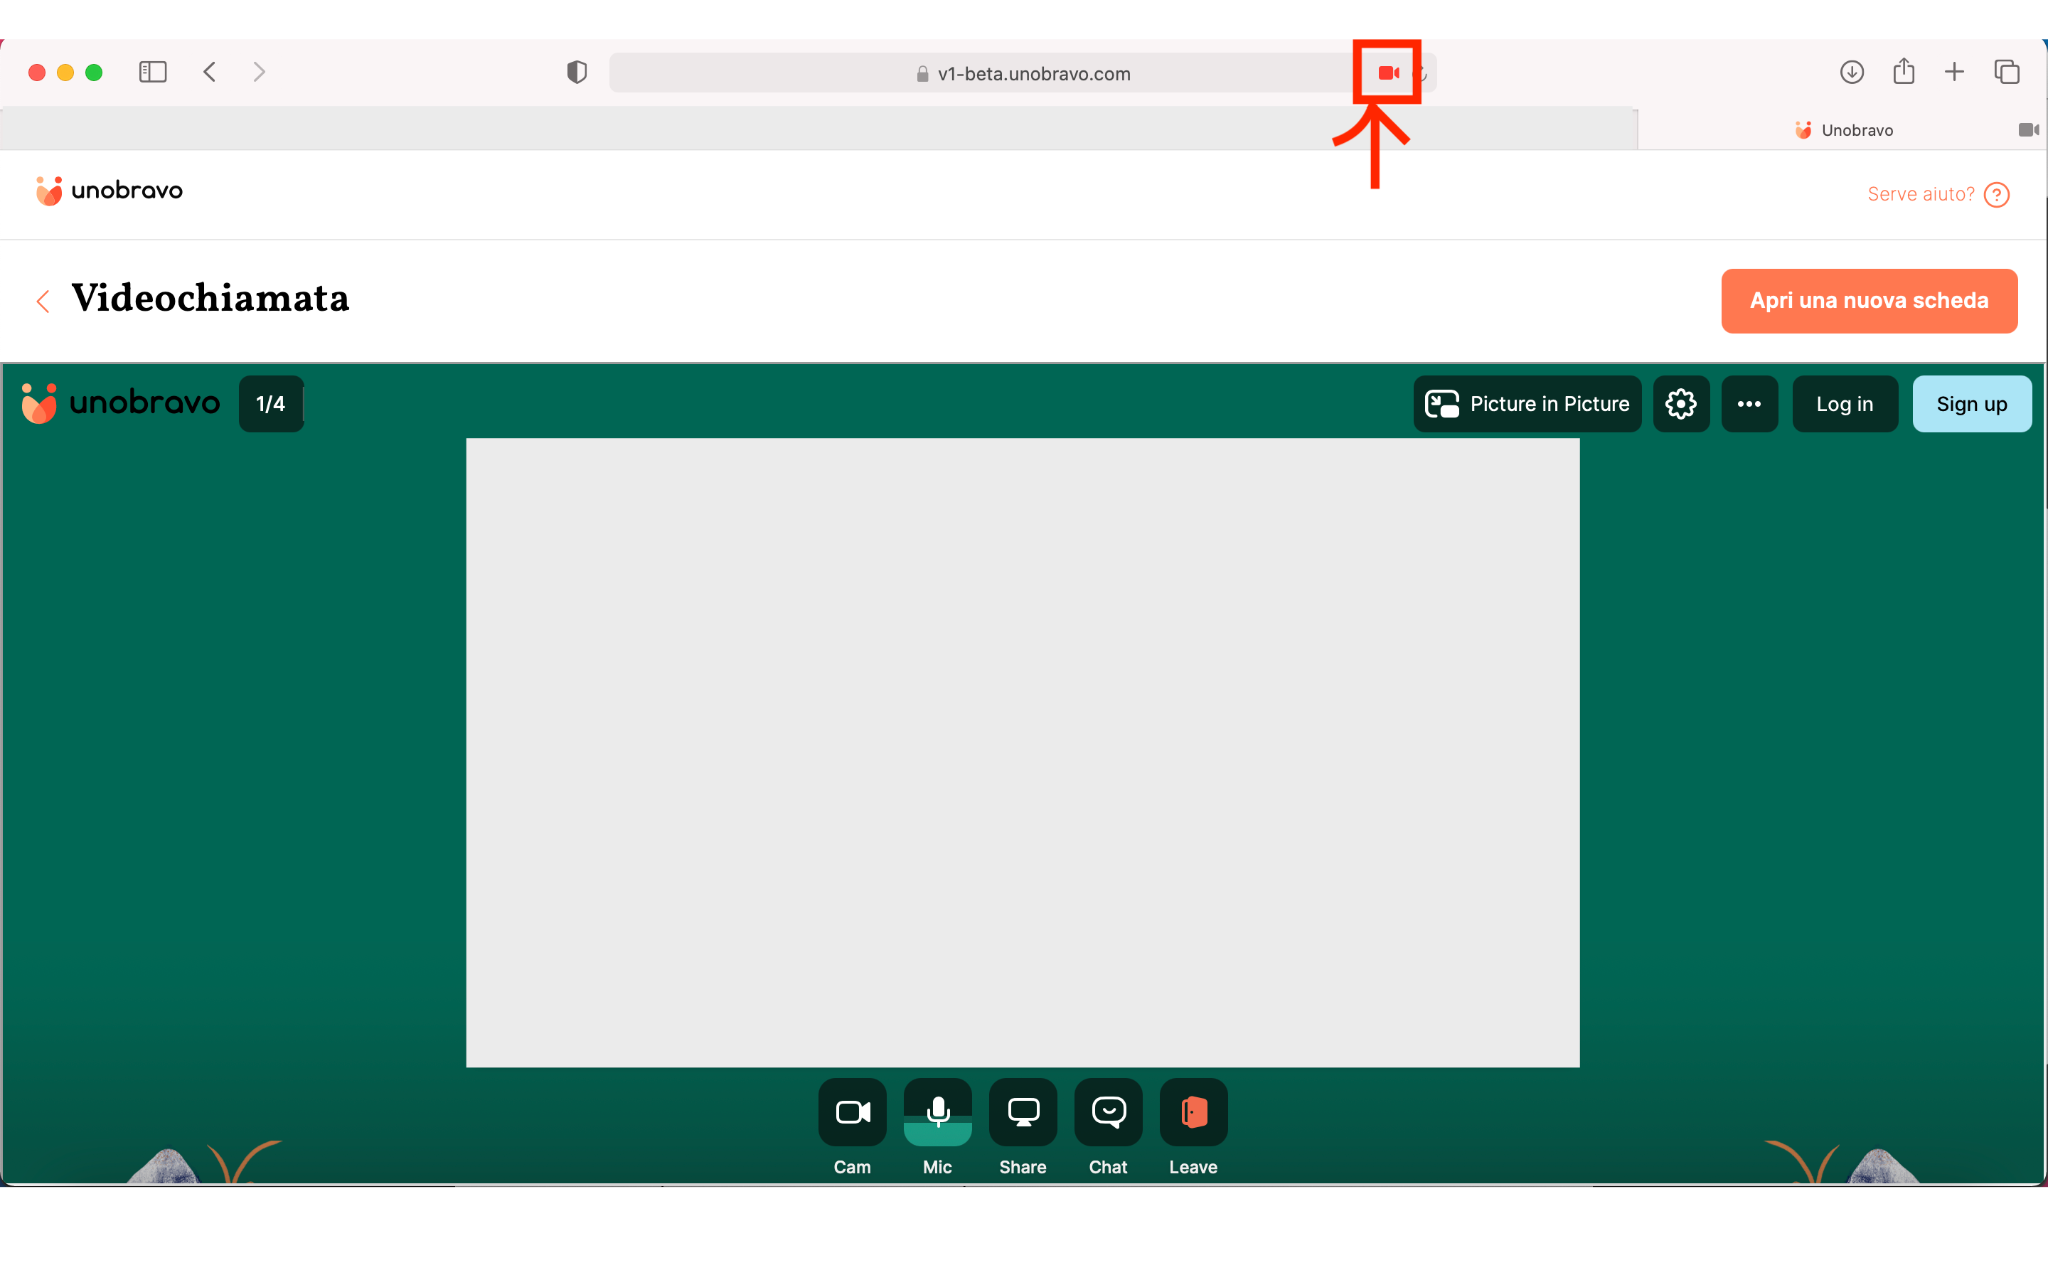
Task: Mute the Mic button
Action: tap(937, 1112)
